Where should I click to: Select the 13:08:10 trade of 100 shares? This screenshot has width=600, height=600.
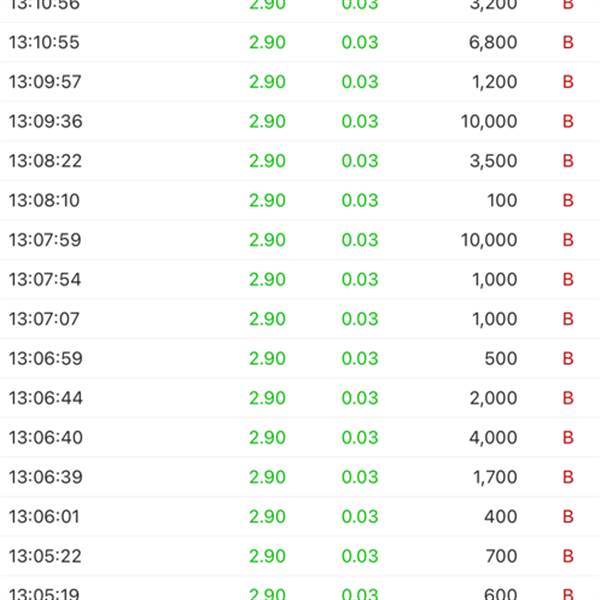pos(300,200)
